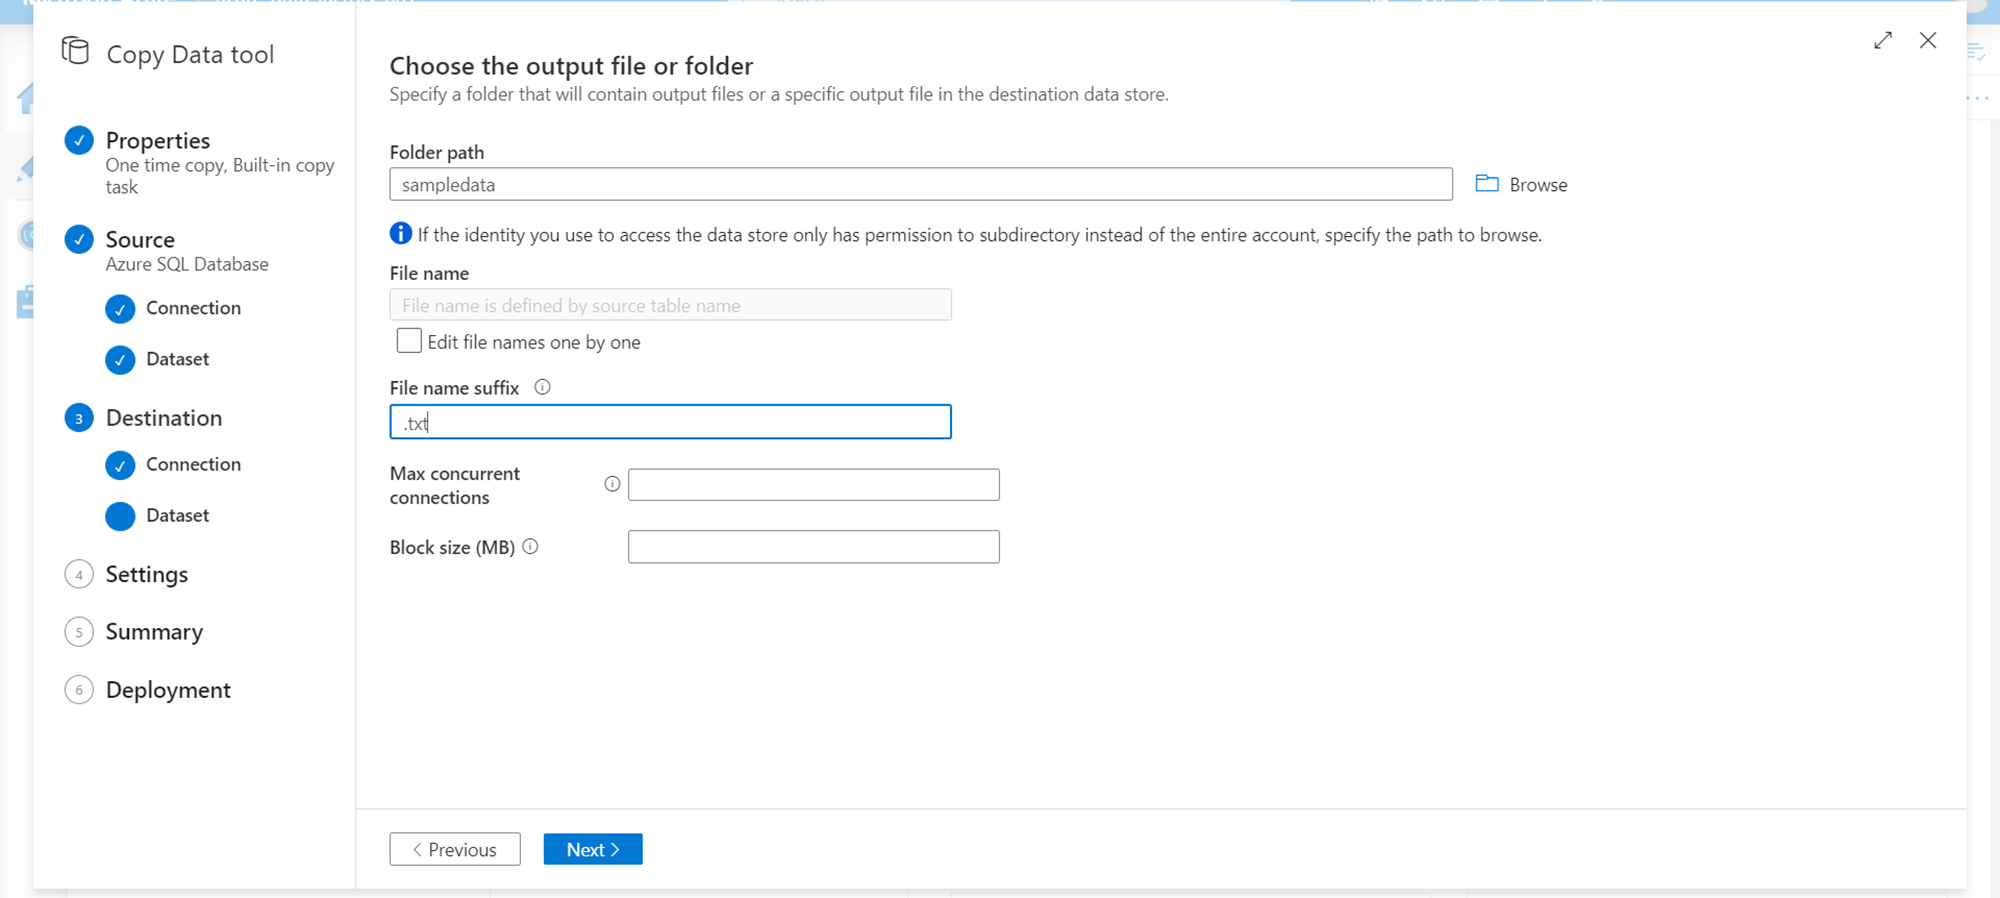The height and width of the screenshot is (898, 2000).
Task: Enable Edit file names one by one
Action: [x=409, y=341]
